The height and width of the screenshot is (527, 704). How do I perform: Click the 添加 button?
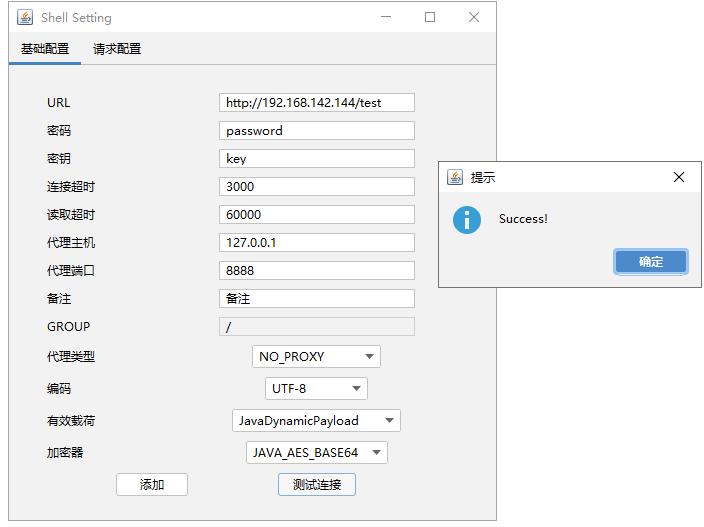coord(152,484)
